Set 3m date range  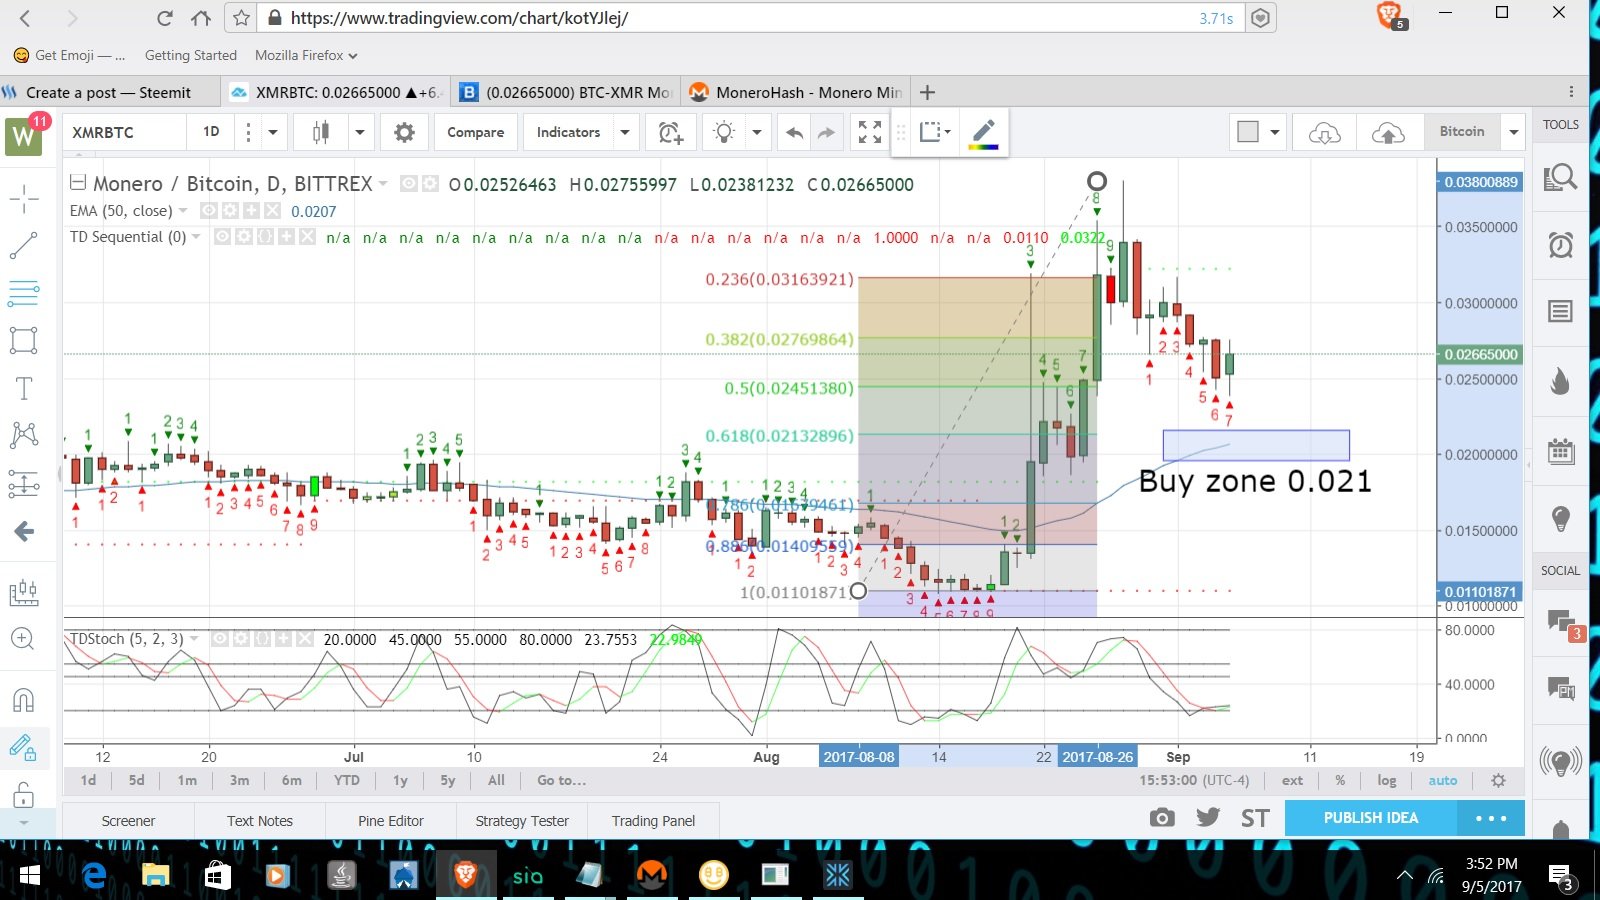pos(240,780)
